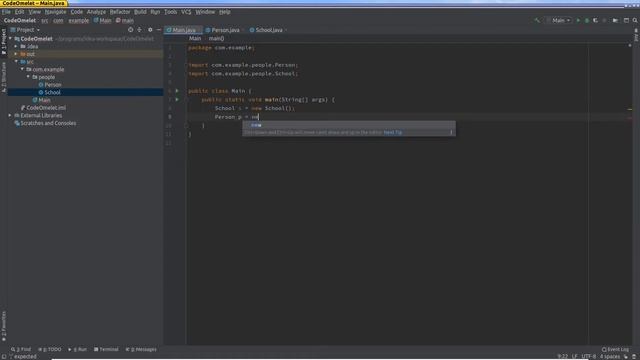Open the Analyze menu

tap(96, 12)
